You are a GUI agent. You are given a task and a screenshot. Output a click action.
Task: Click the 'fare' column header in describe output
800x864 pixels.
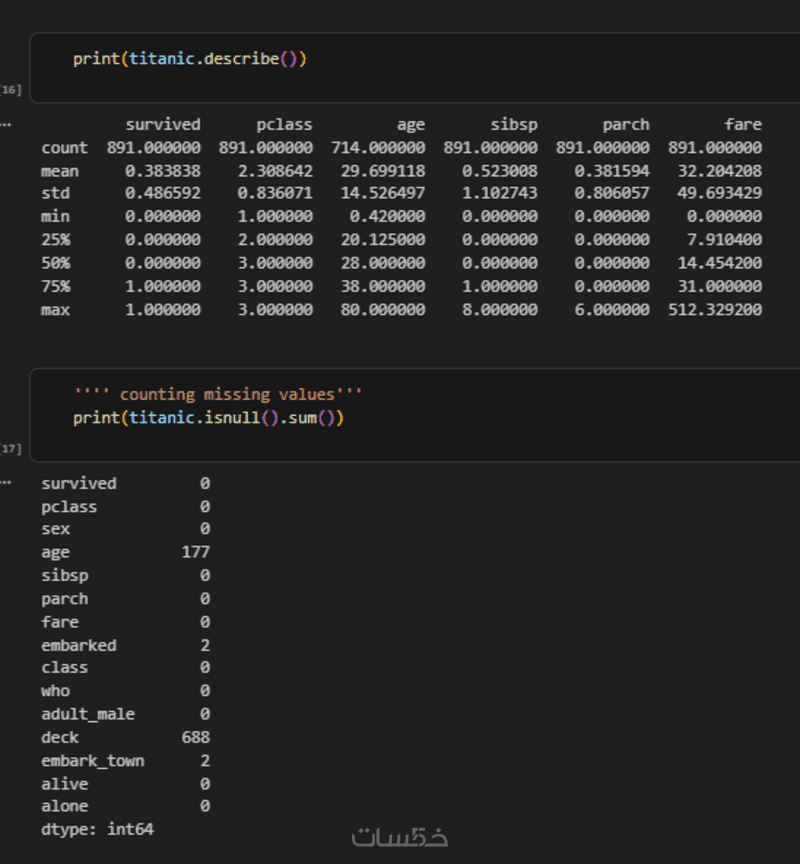point(743,125)
